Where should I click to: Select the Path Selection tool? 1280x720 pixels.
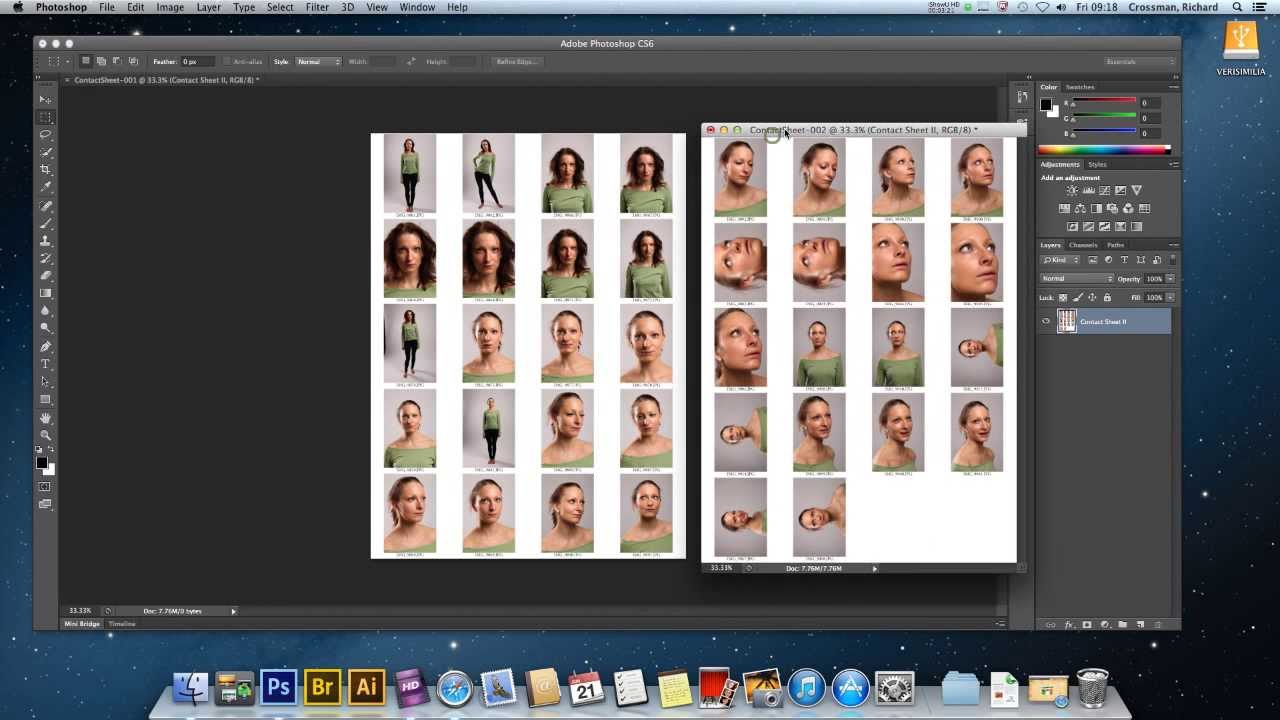tap(46, 382)
